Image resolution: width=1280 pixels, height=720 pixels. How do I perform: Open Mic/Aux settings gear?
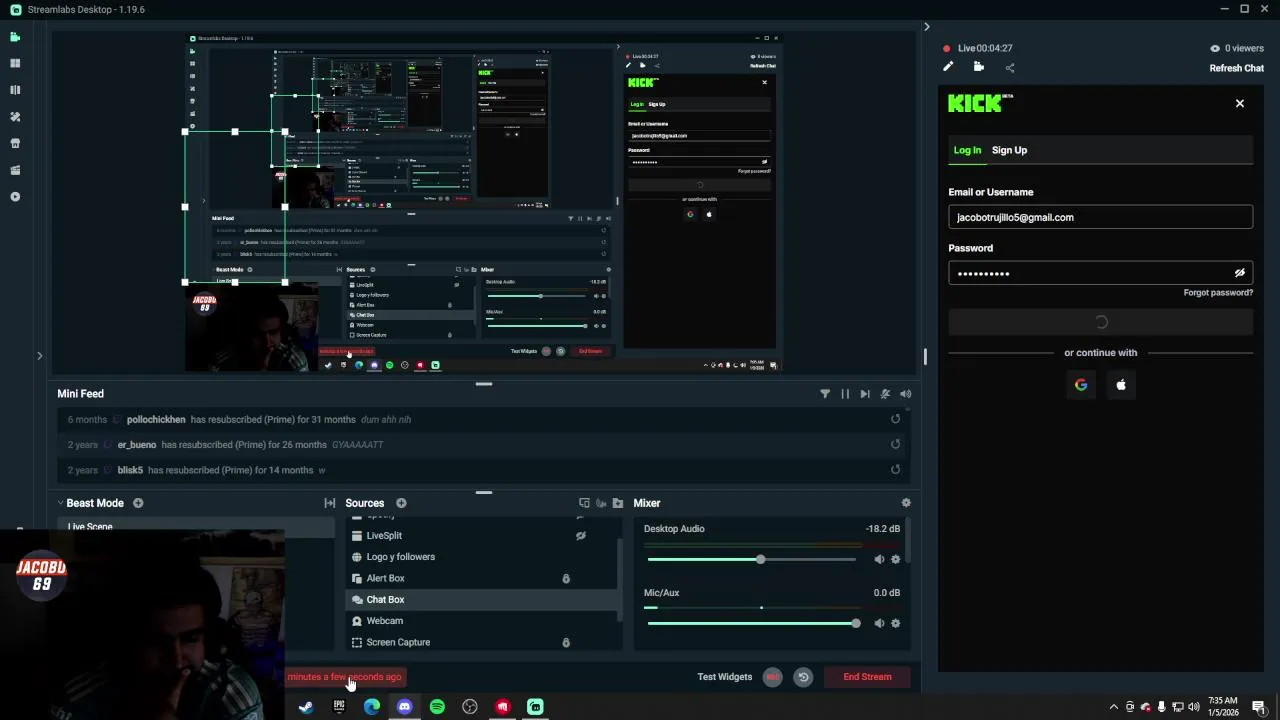895,623
